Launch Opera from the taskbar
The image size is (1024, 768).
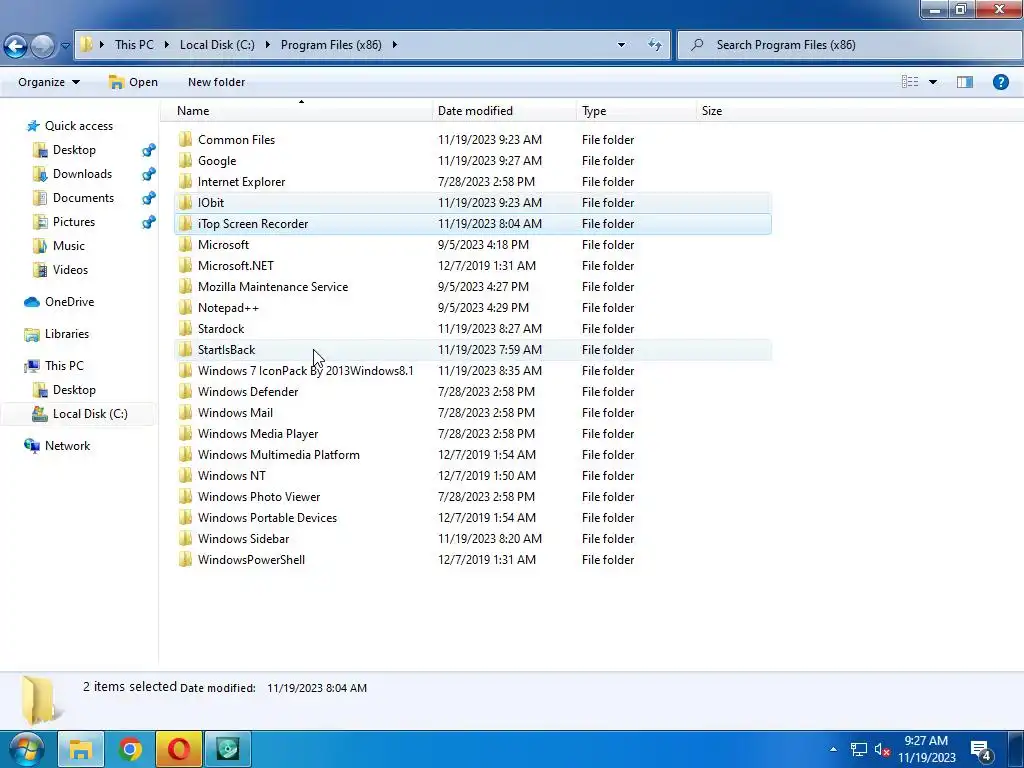pos(179,749)
